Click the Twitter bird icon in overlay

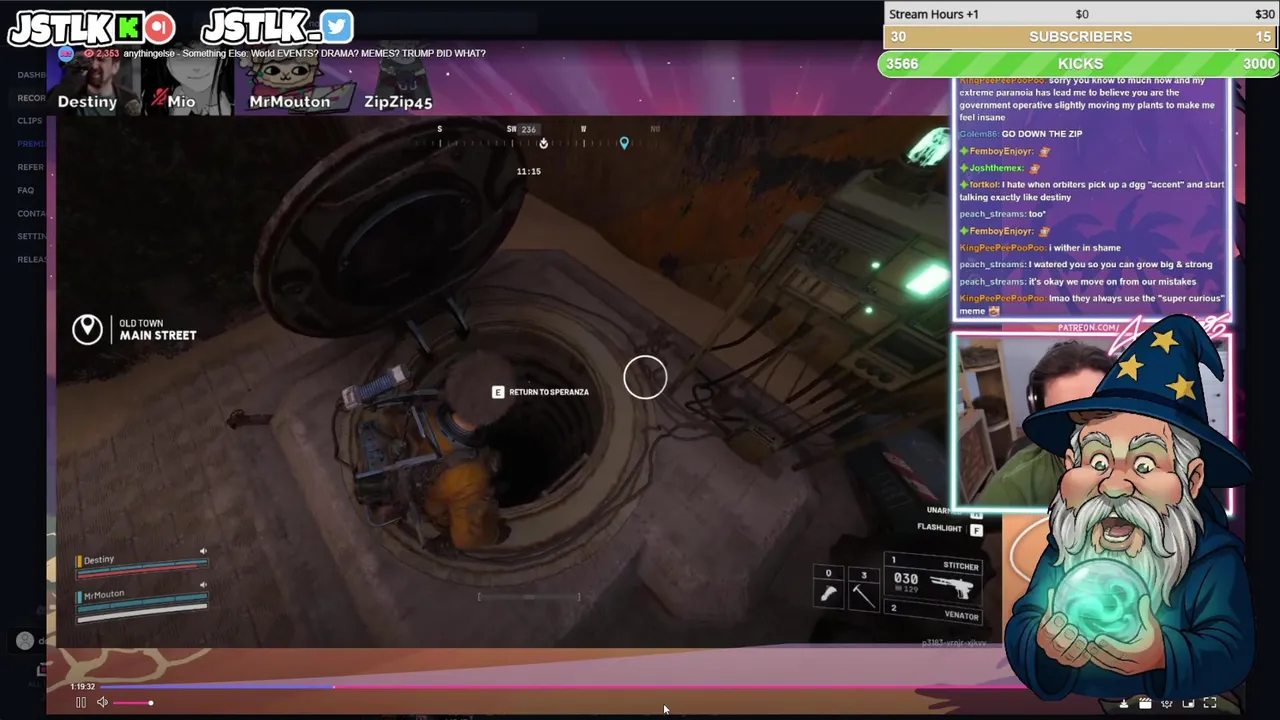pyautogui.click(x=337, y=27)
